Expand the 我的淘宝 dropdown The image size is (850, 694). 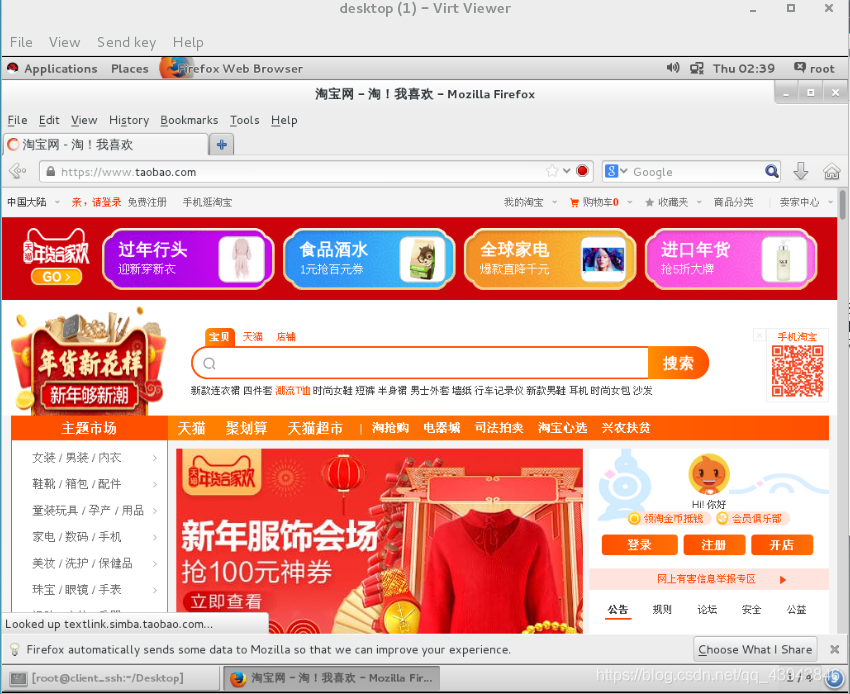click(x=555, y=203)
